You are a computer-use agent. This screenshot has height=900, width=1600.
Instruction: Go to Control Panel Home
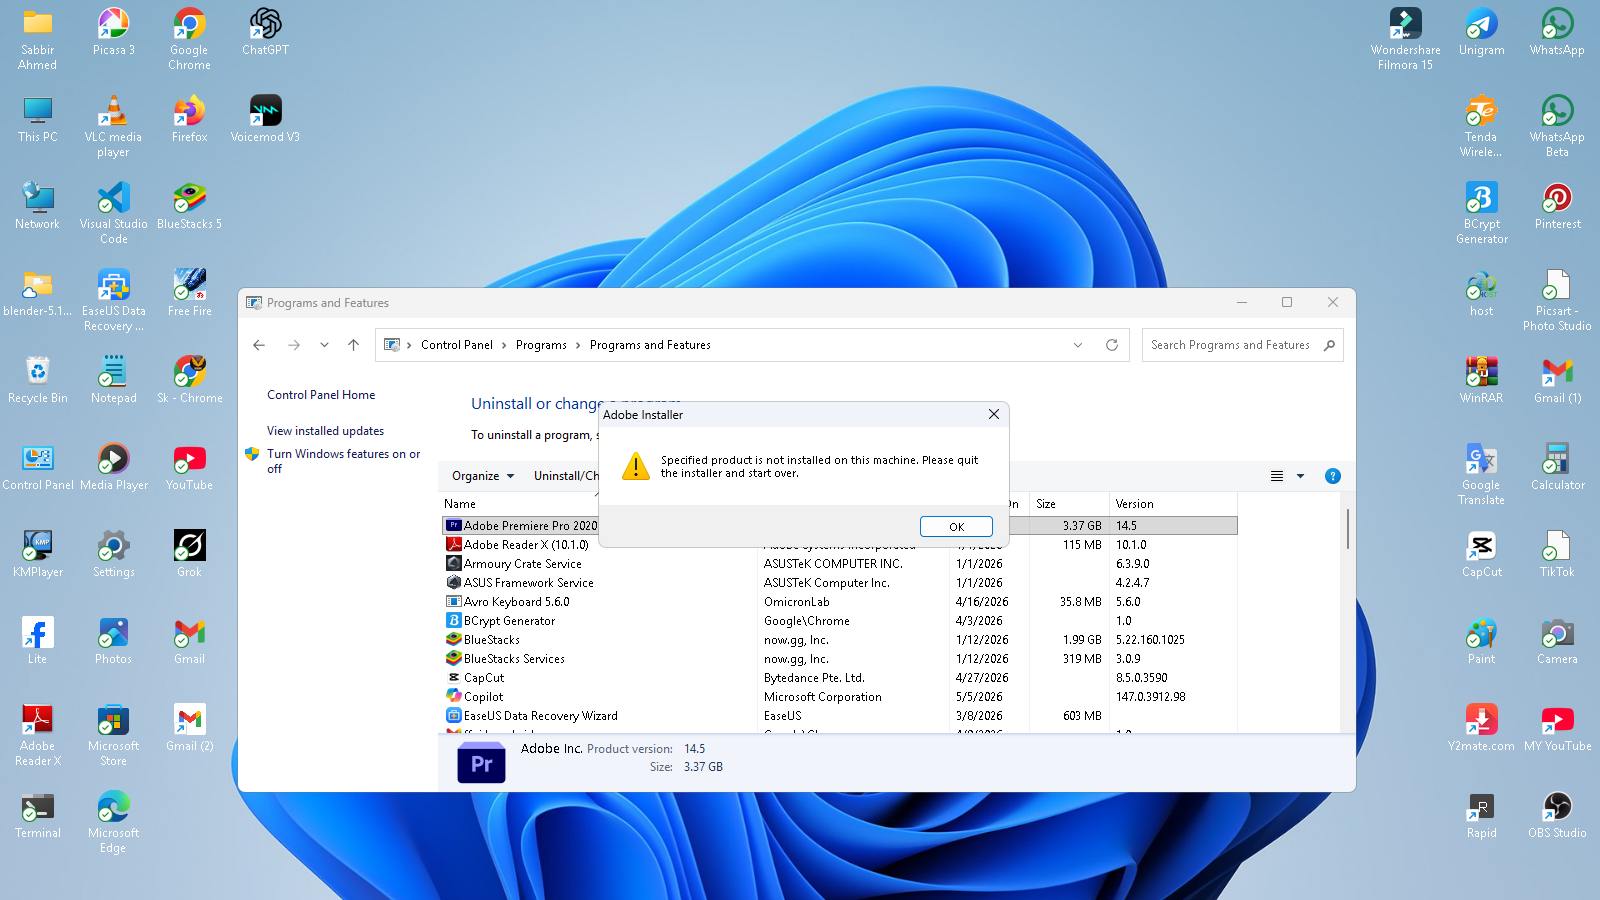[321, 395]
